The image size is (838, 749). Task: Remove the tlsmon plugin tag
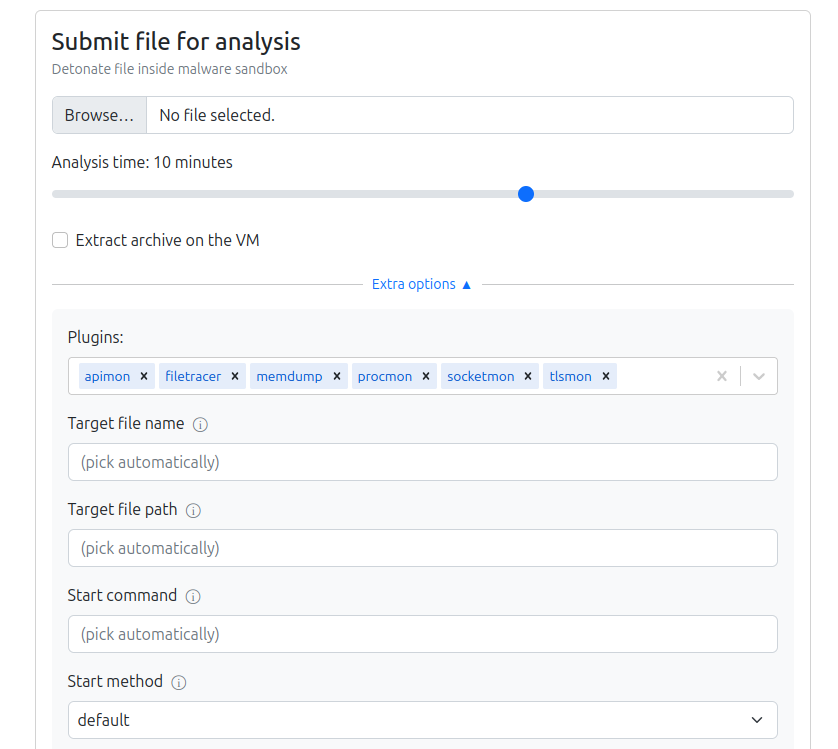[x=606, y=376]
